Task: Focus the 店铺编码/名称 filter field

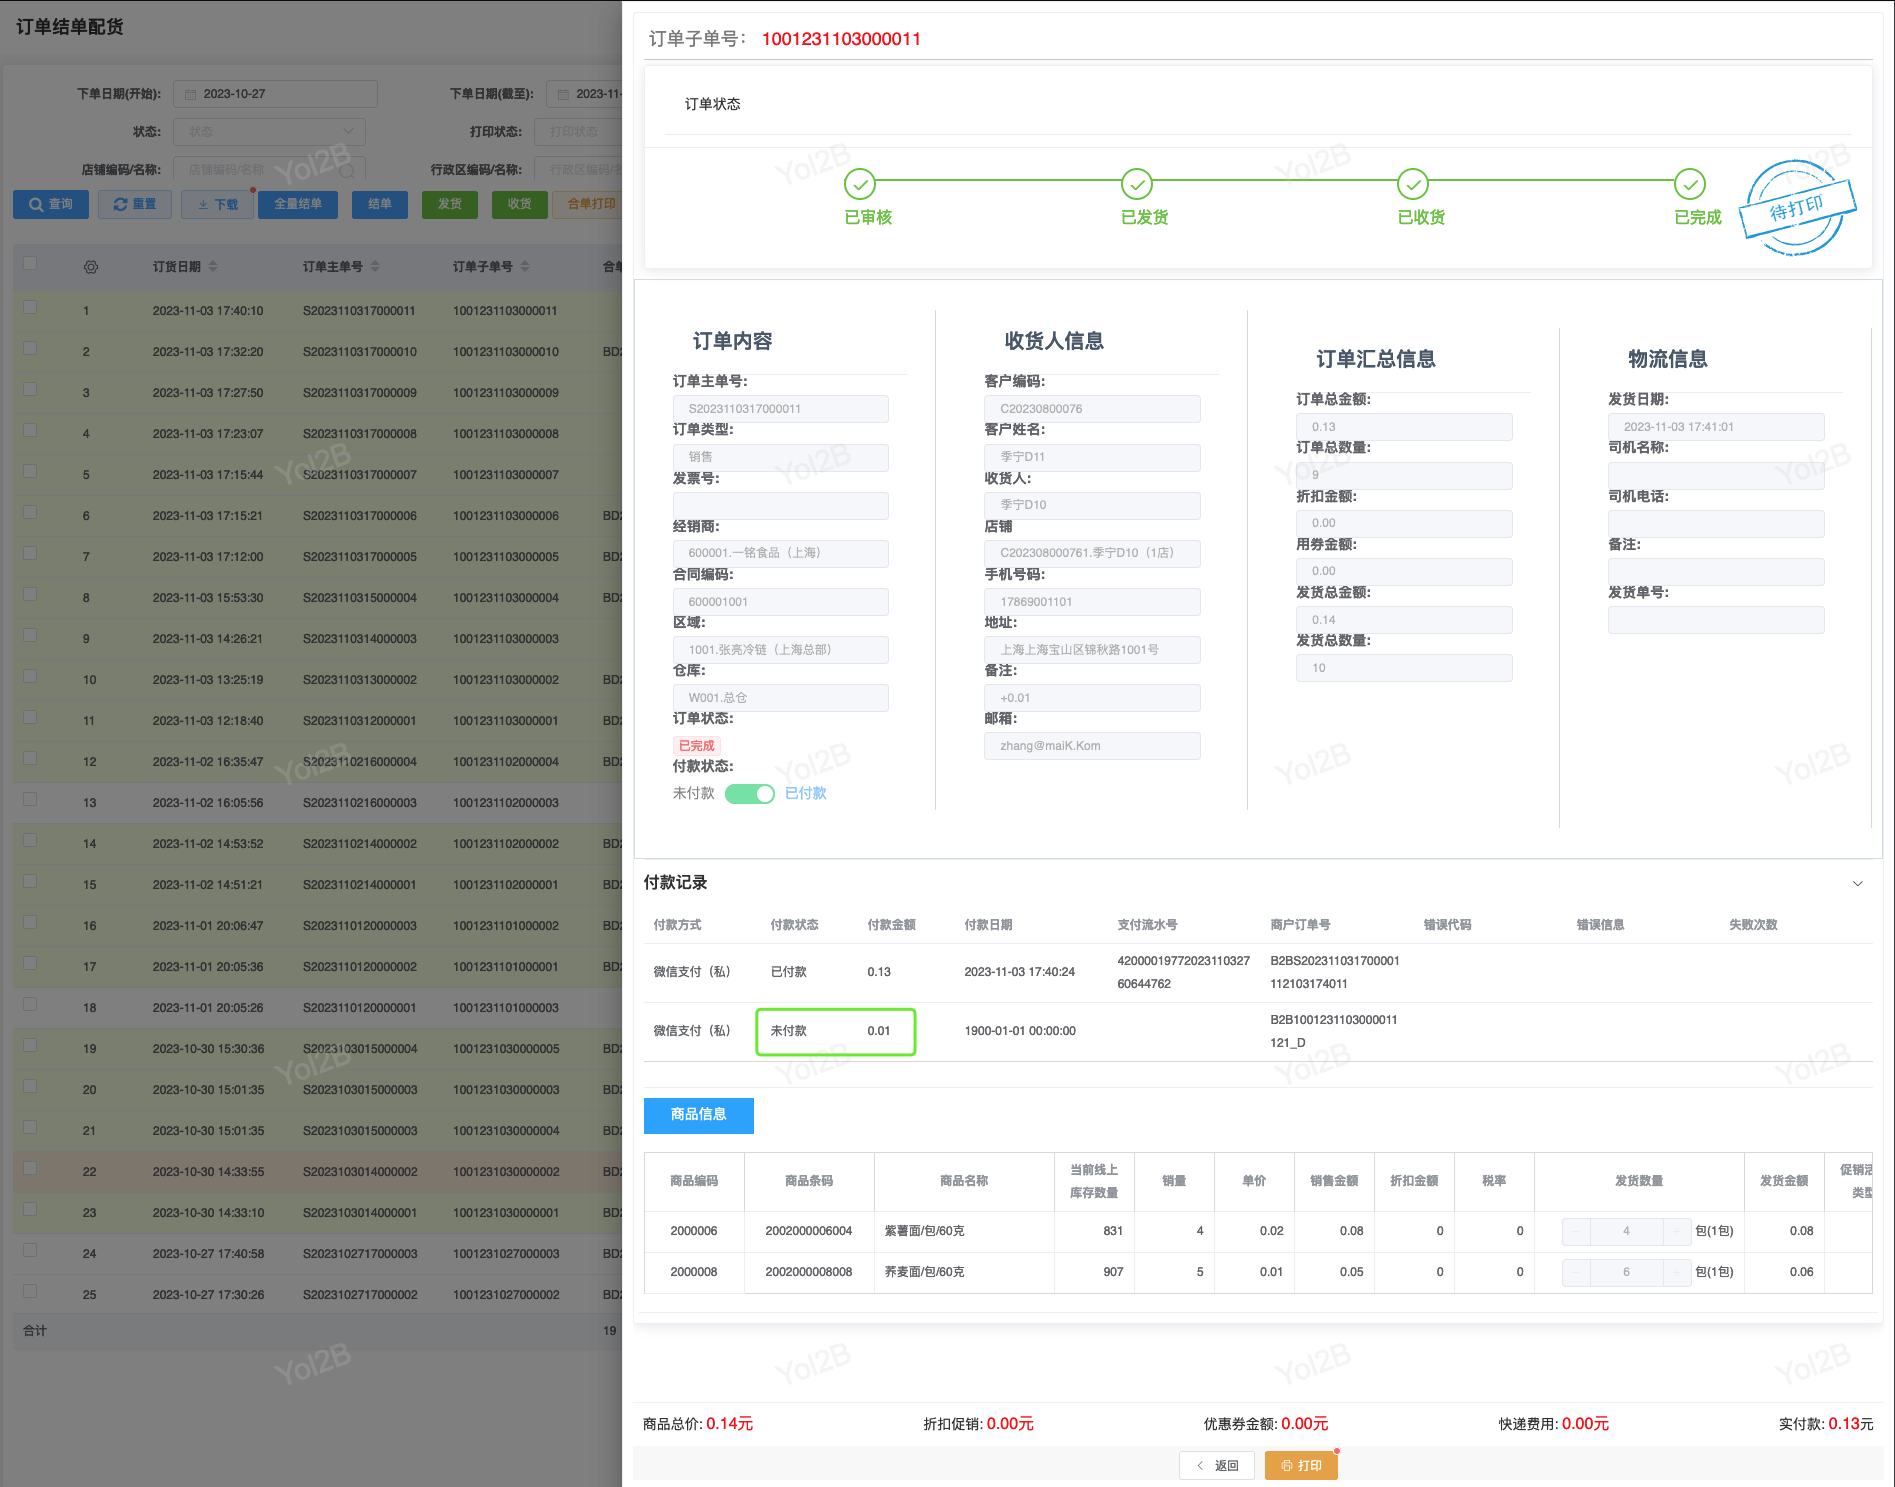Action: coord(269,170)
